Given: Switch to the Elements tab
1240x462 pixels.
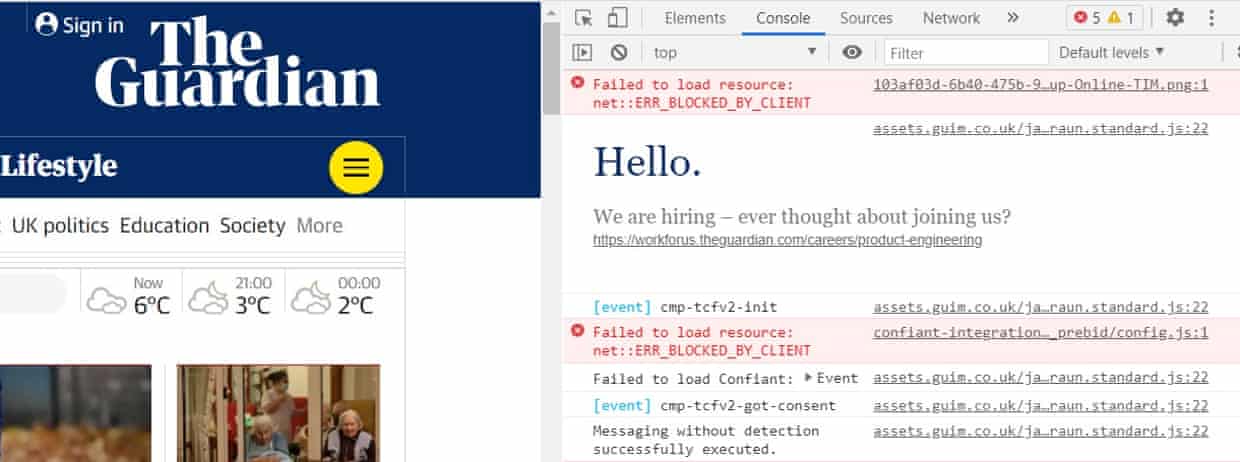Looking at the screenshot, I should pyautogui.click(x=695, y=18).
